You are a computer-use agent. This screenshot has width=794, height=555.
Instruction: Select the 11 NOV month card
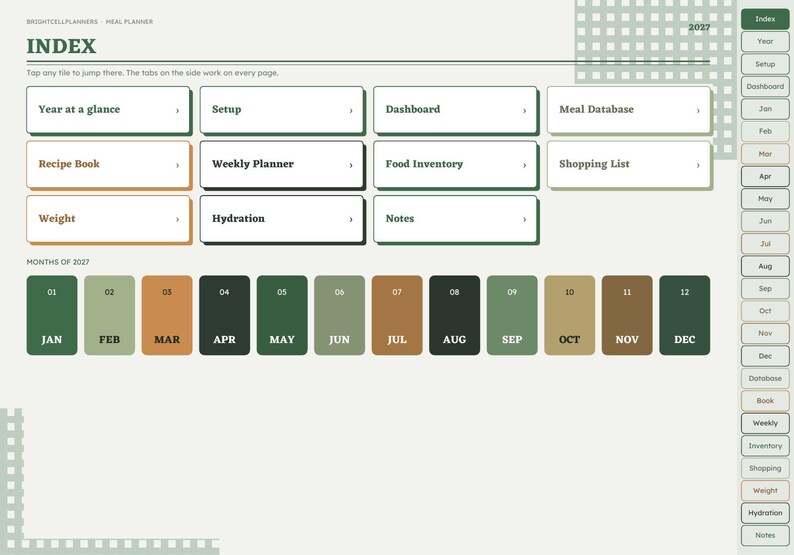click(627, 315)
